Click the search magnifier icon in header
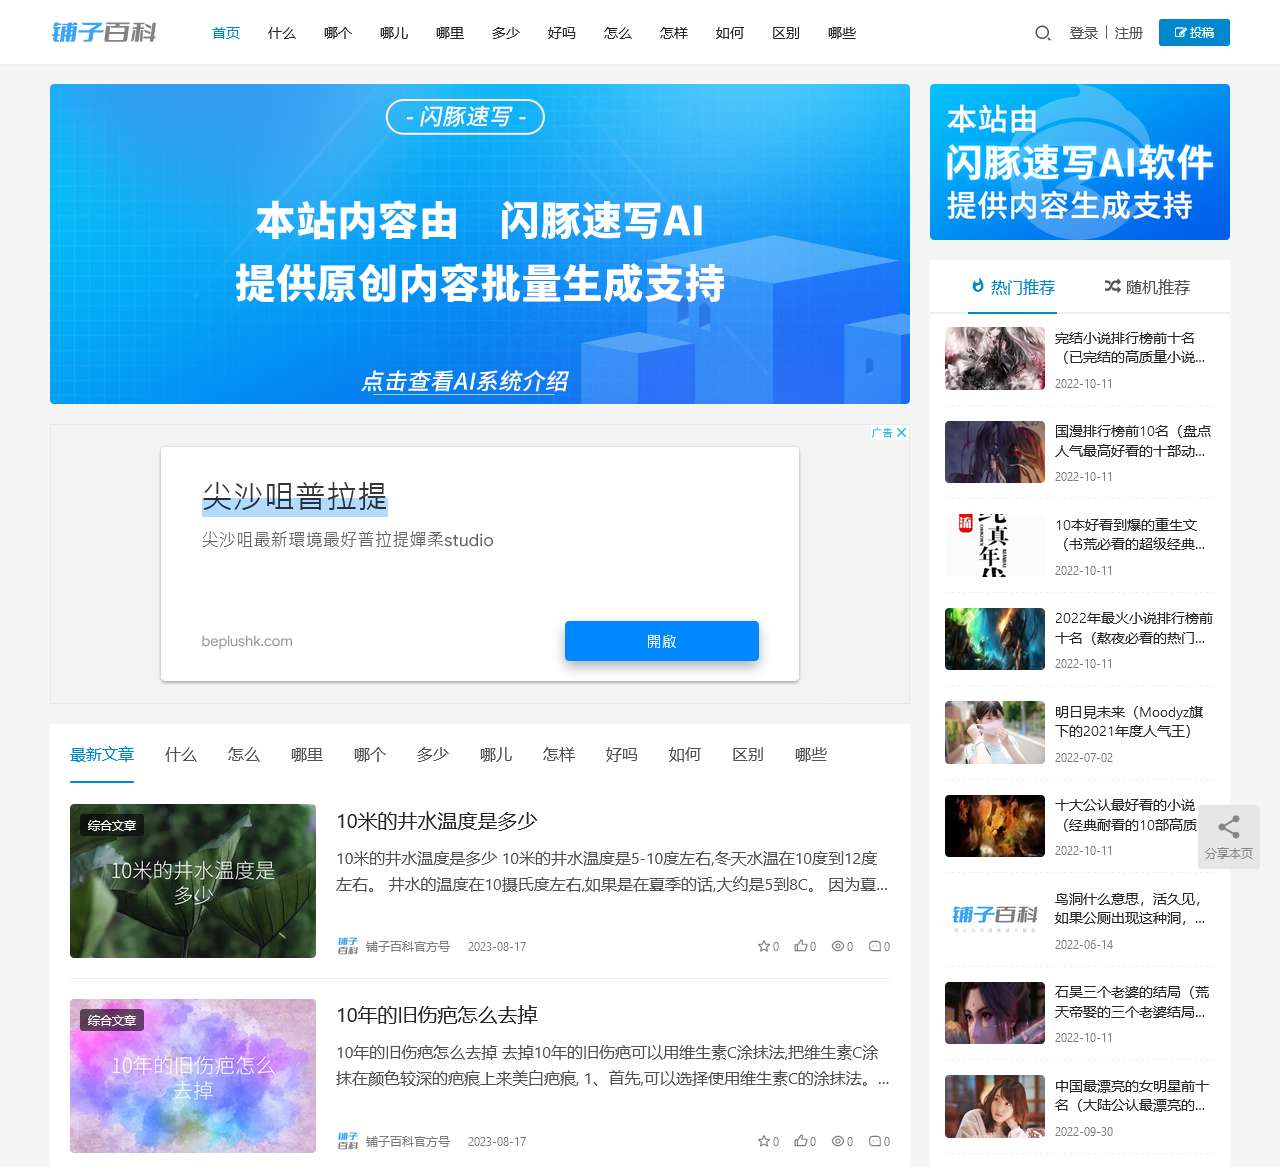 pos(1043,33)
